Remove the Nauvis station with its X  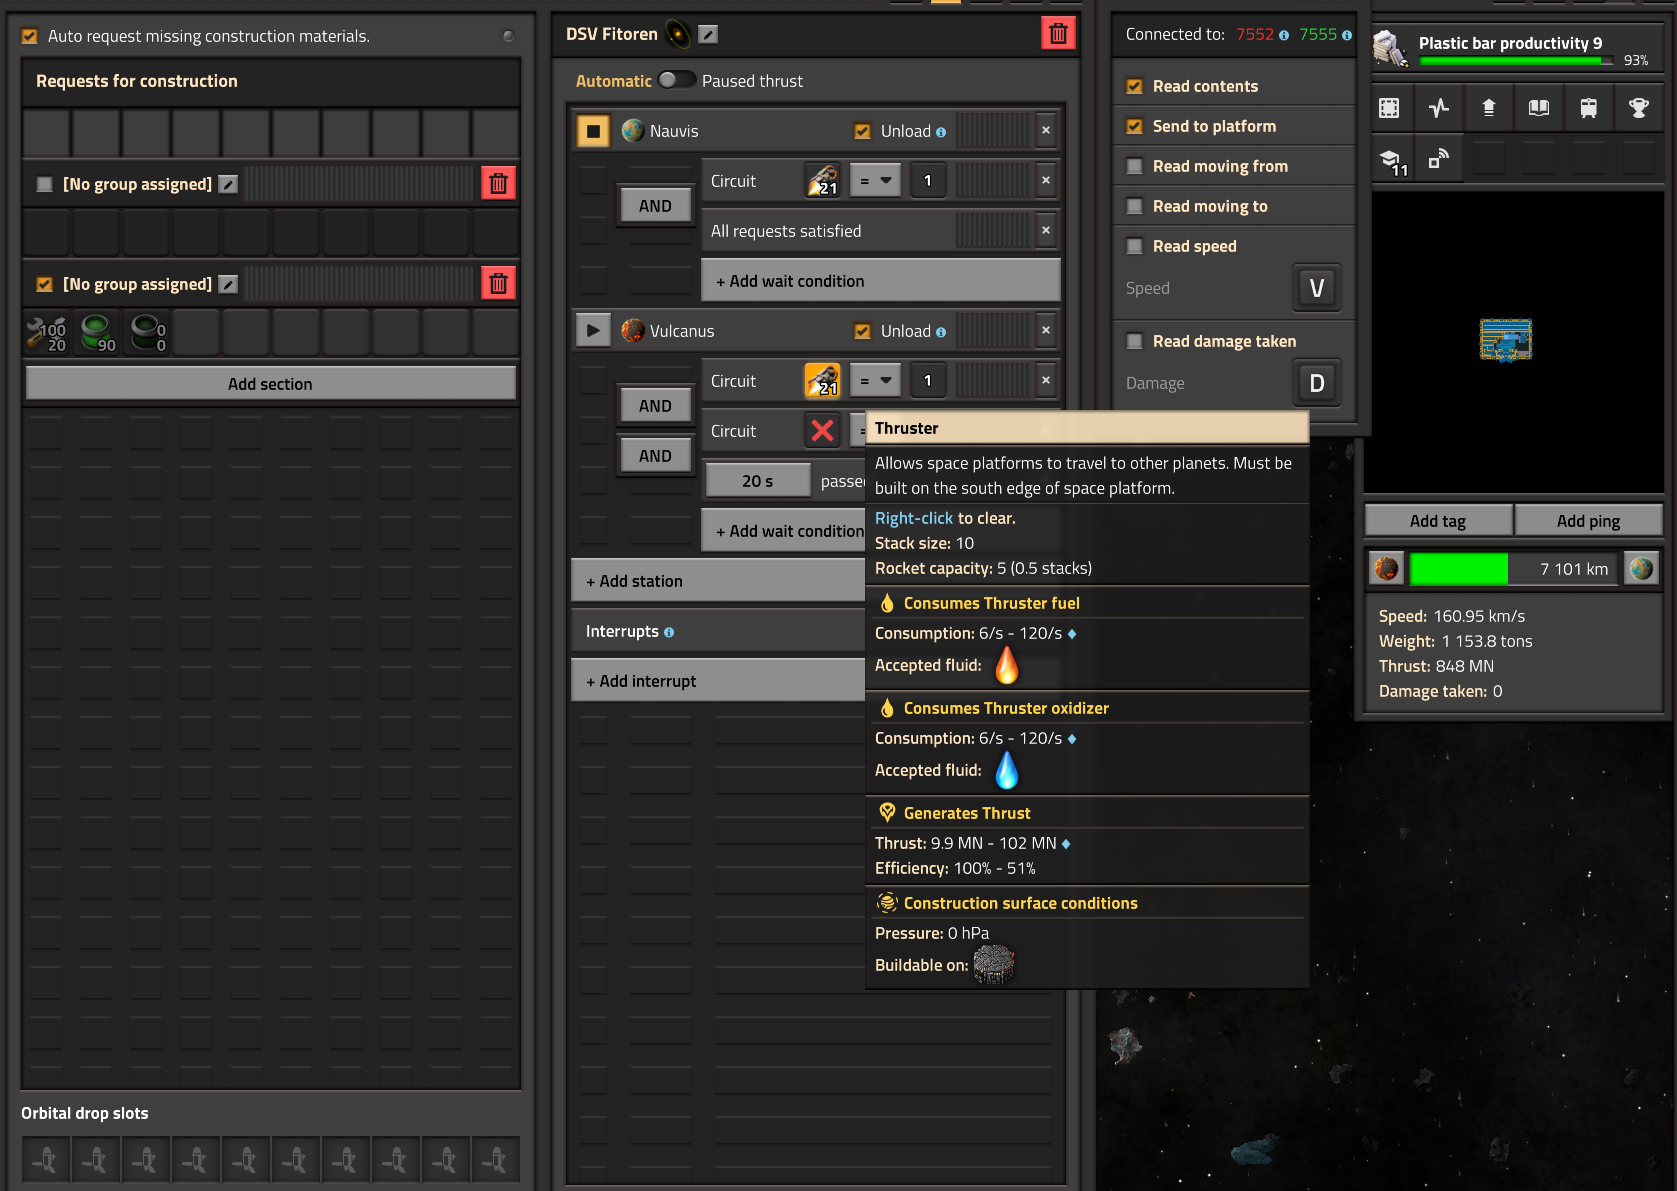click(x=1046, y=131)
